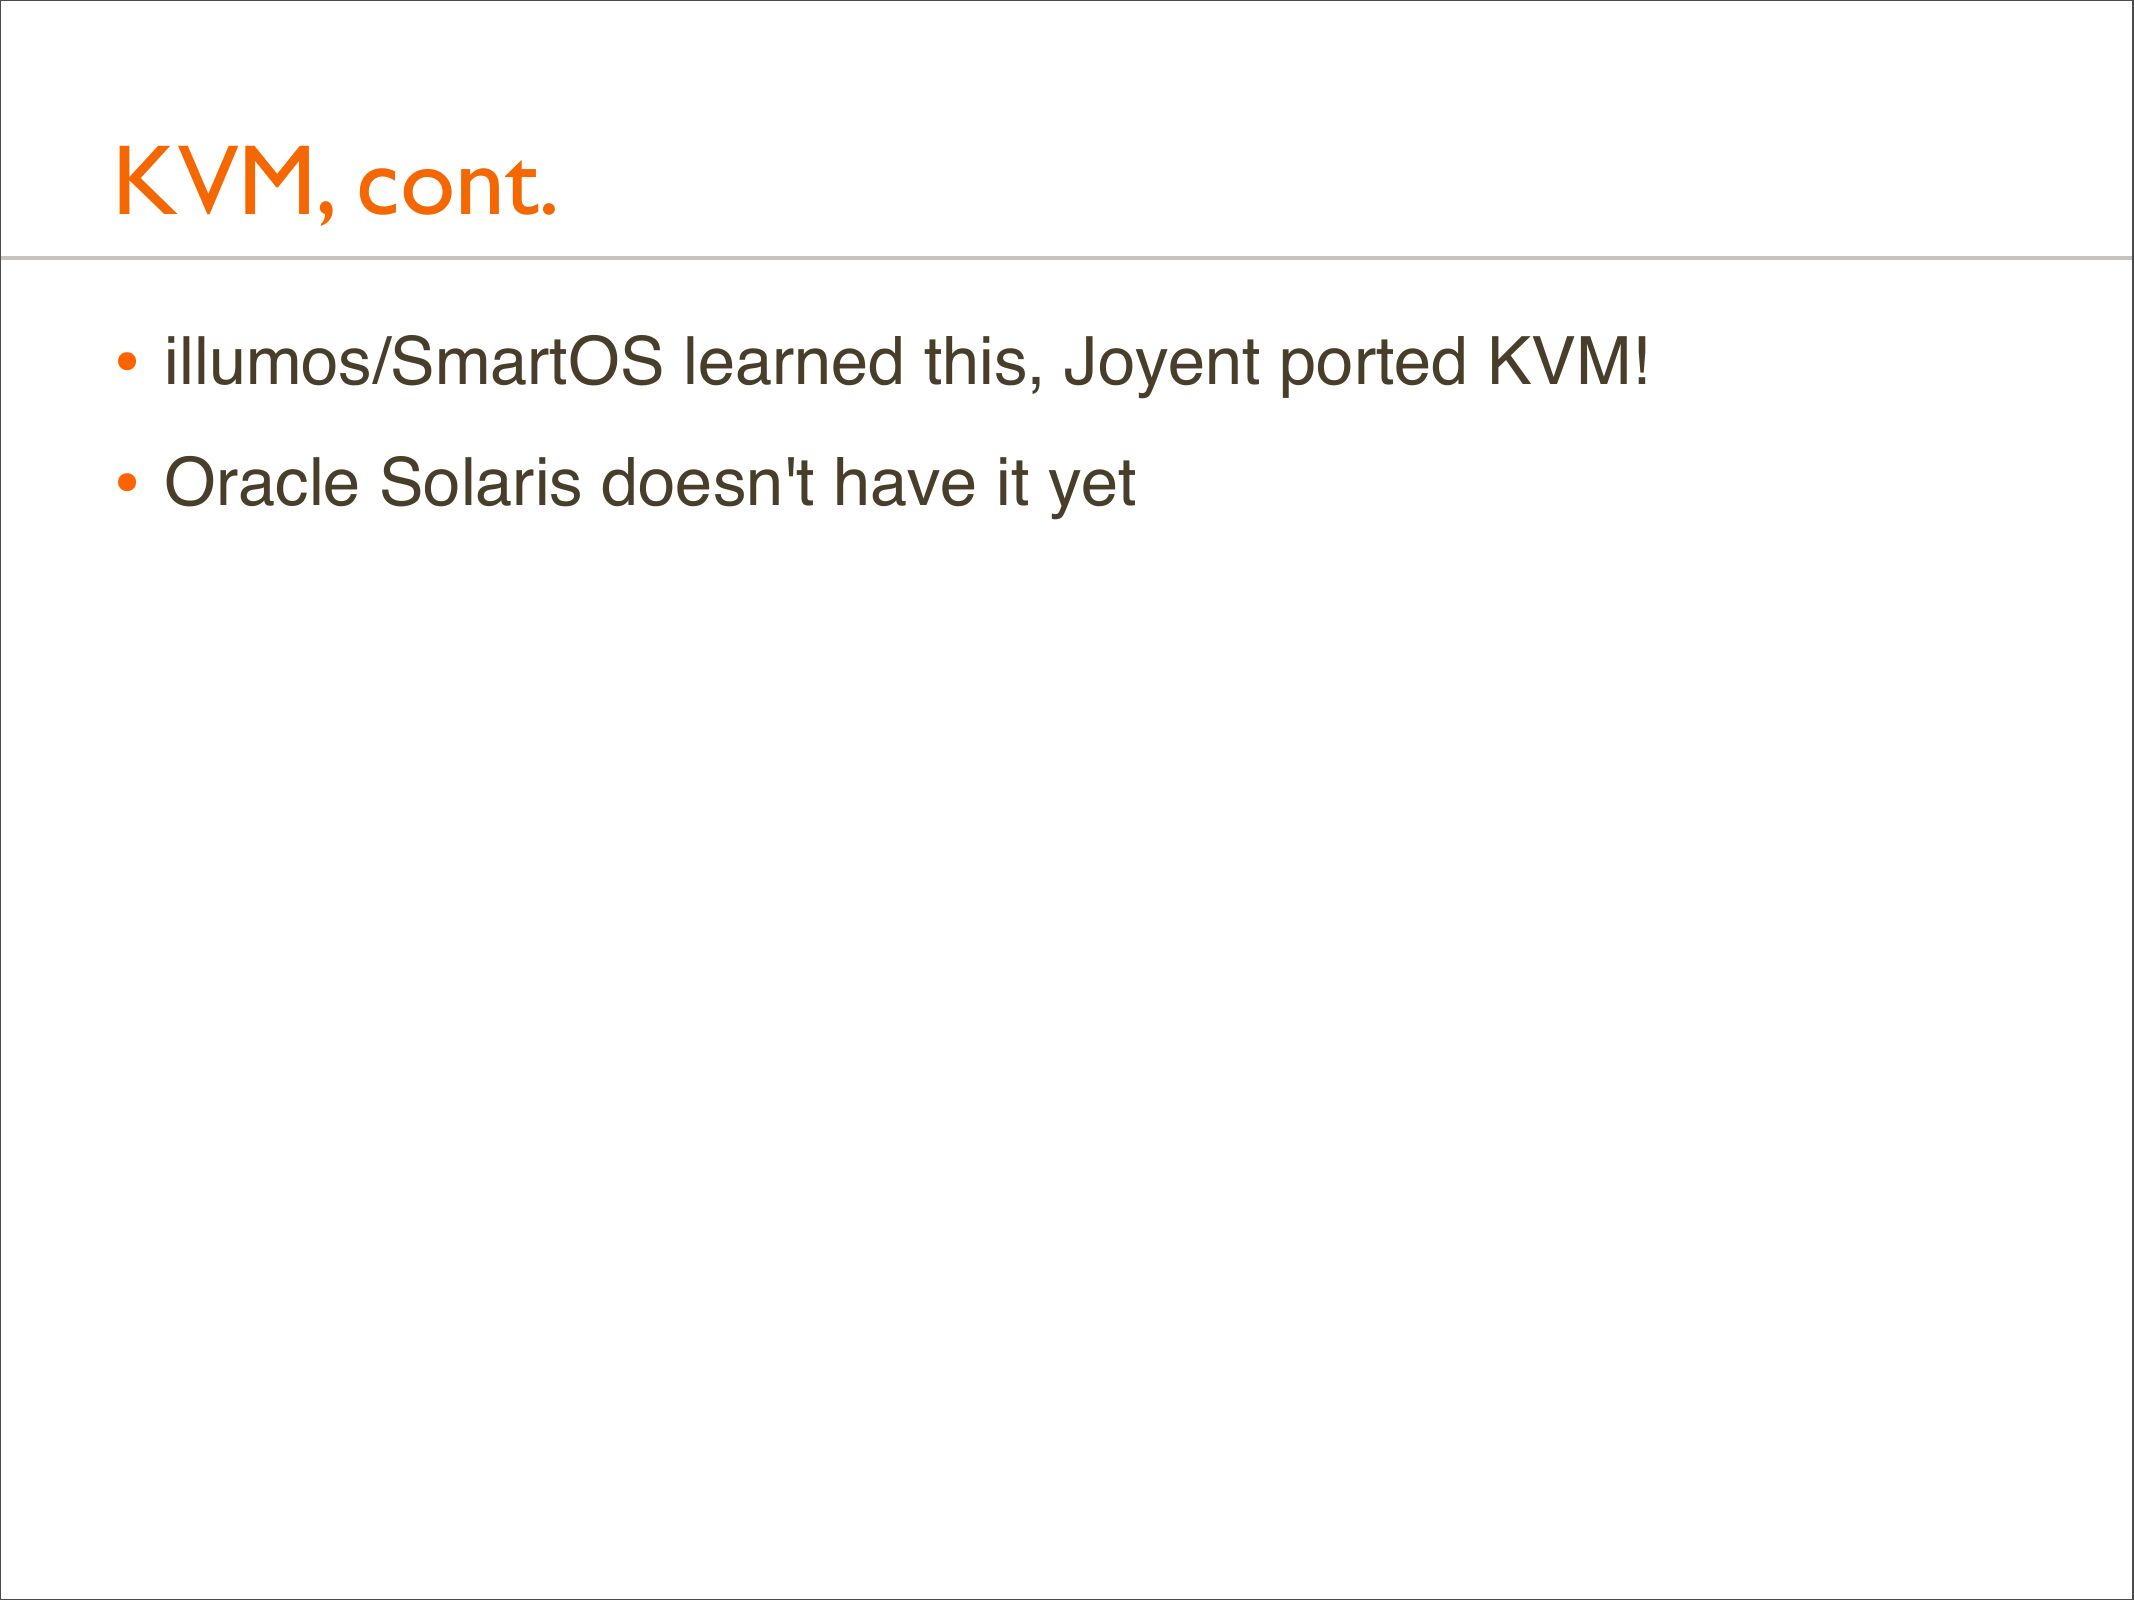2134x1600 pixels.
Task: Click the word "Oracle" in the second bullet
Action: tap(261, 484)
